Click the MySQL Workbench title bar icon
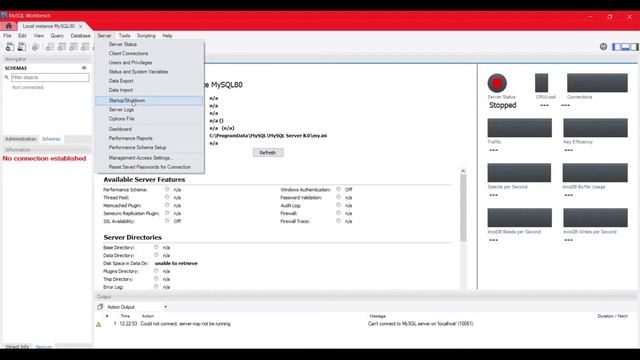The height and width of the screenshot is (360, 640). (4, 16)
